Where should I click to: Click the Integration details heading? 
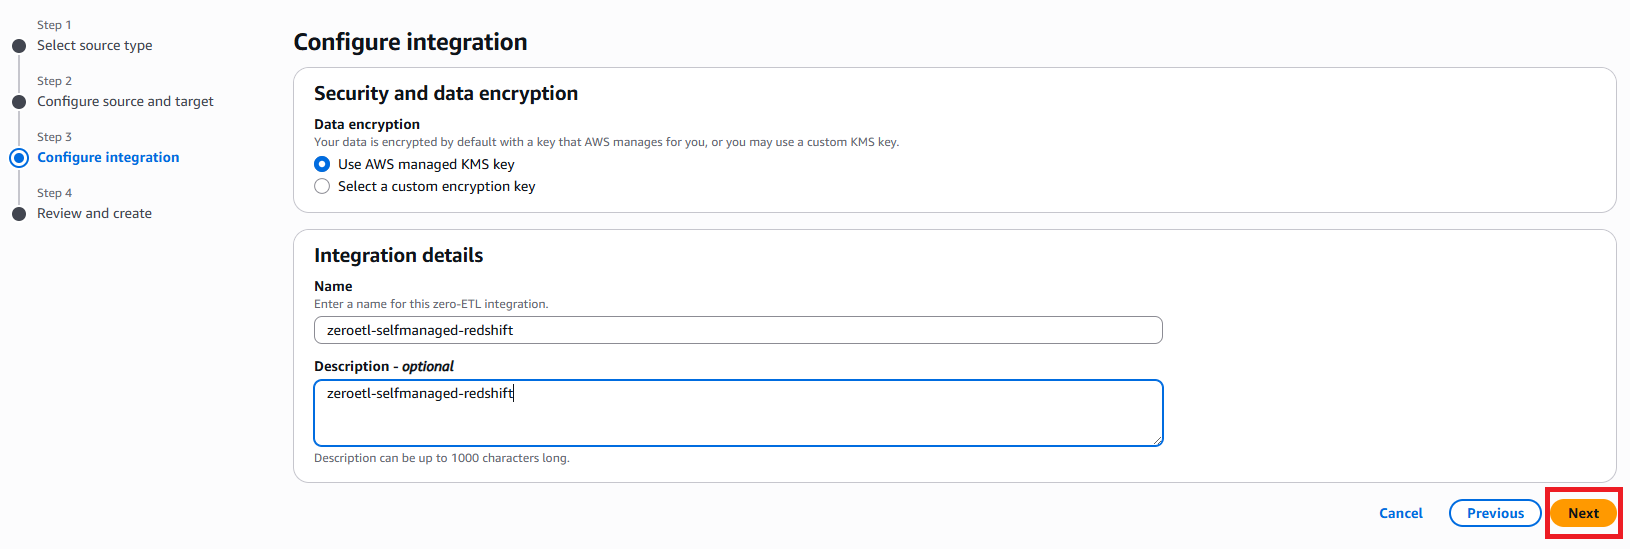point(398,255)
